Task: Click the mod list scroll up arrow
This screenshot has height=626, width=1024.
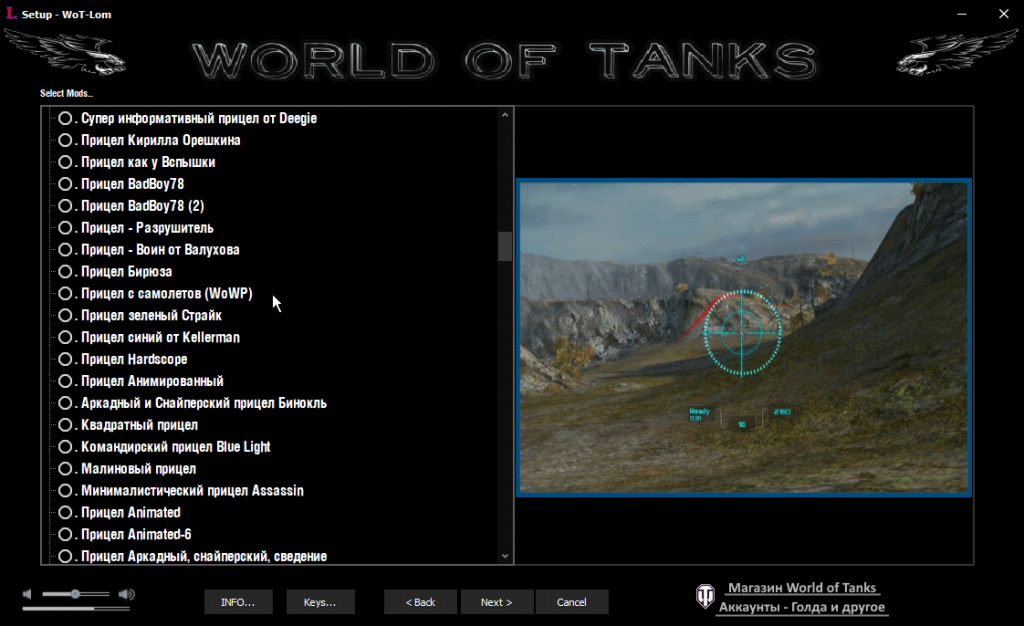Action: [505, 115]
